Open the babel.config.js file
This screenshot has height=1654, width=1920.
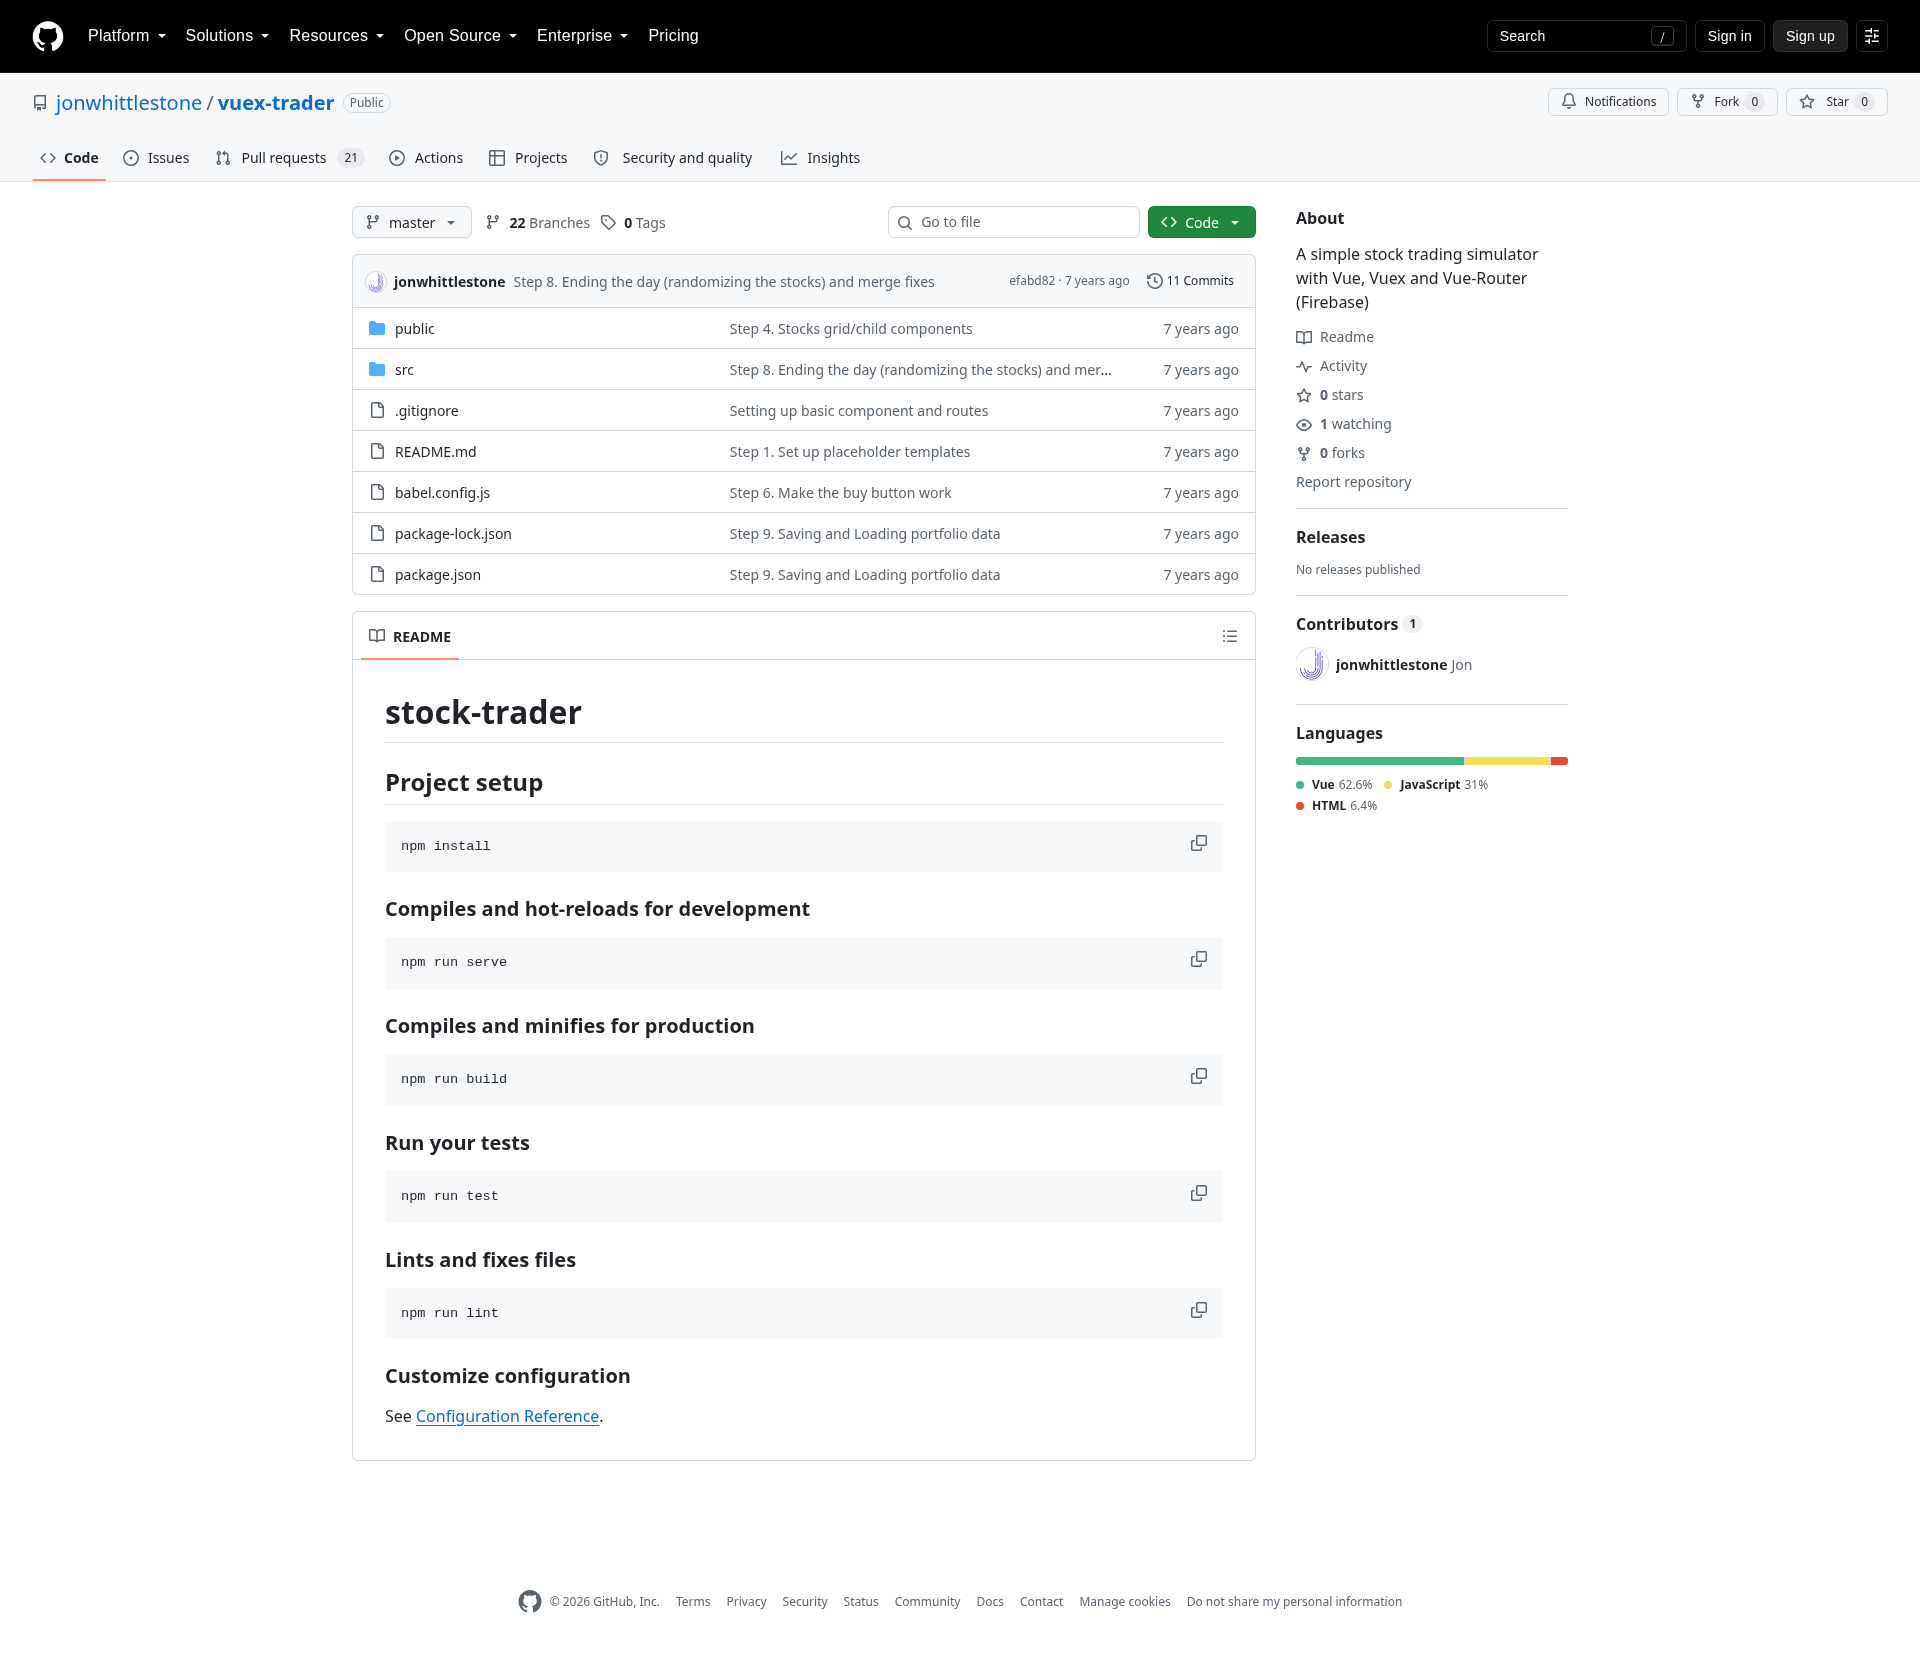tap(443, 493)
